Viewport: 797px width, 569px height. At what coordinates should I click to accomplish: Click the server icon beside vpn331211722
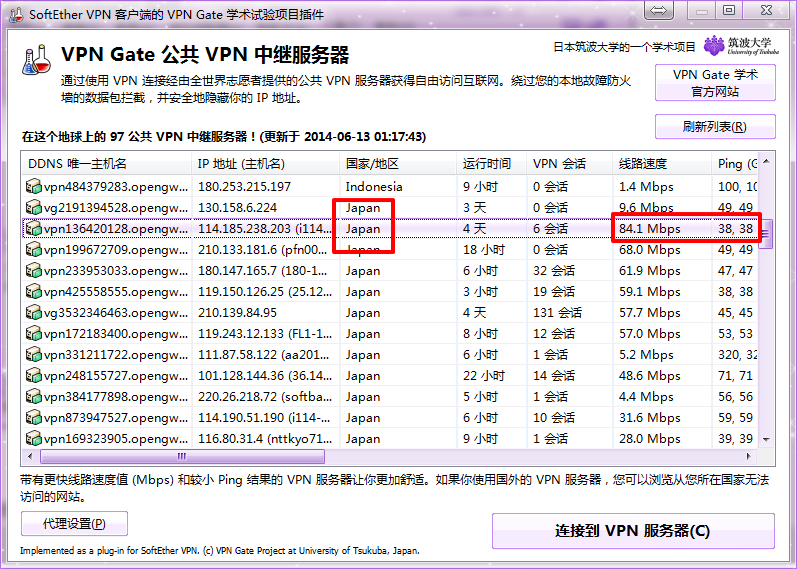(x=34, y=355)
